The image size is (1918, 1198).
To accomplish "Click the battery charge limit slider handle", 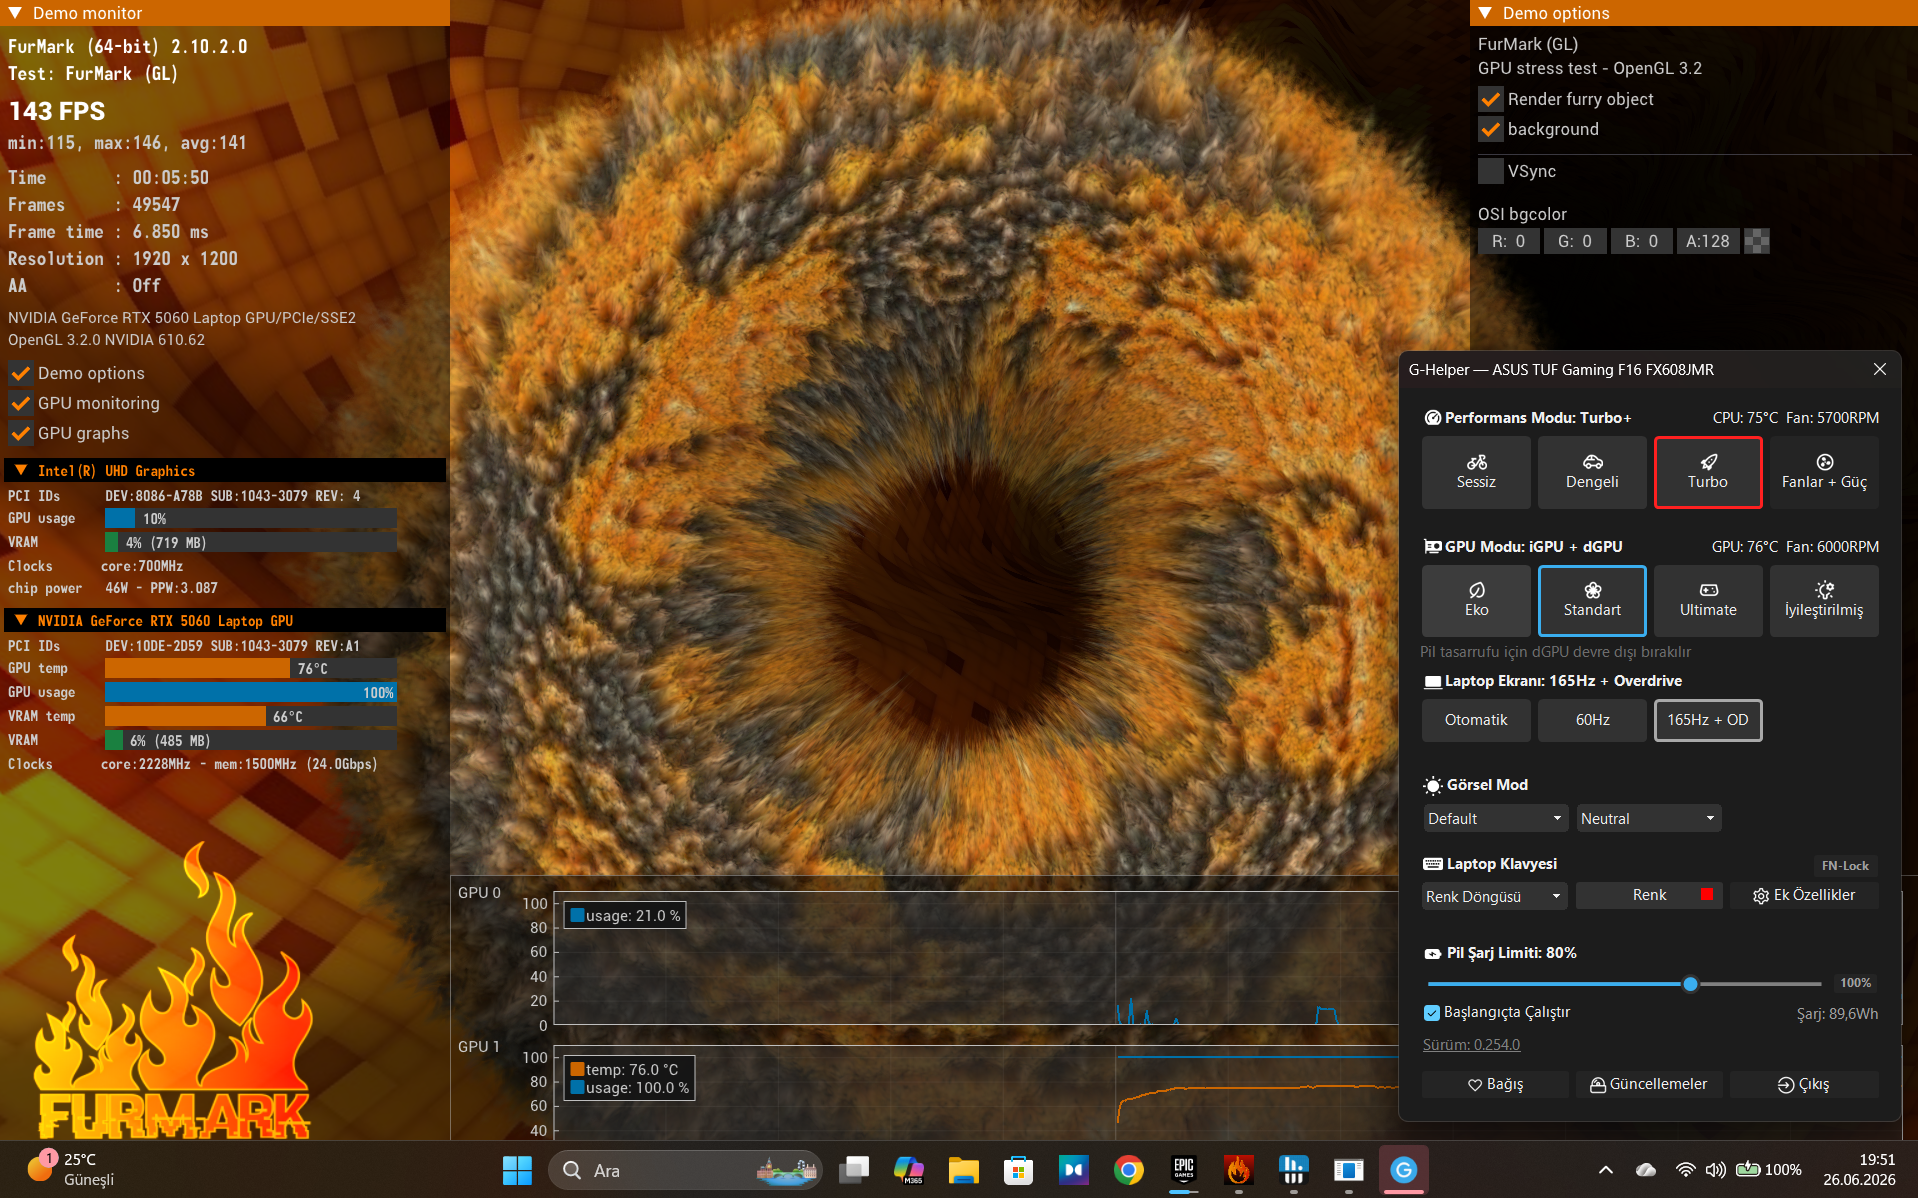I will pyautogui.click(x=1690, y=984).
